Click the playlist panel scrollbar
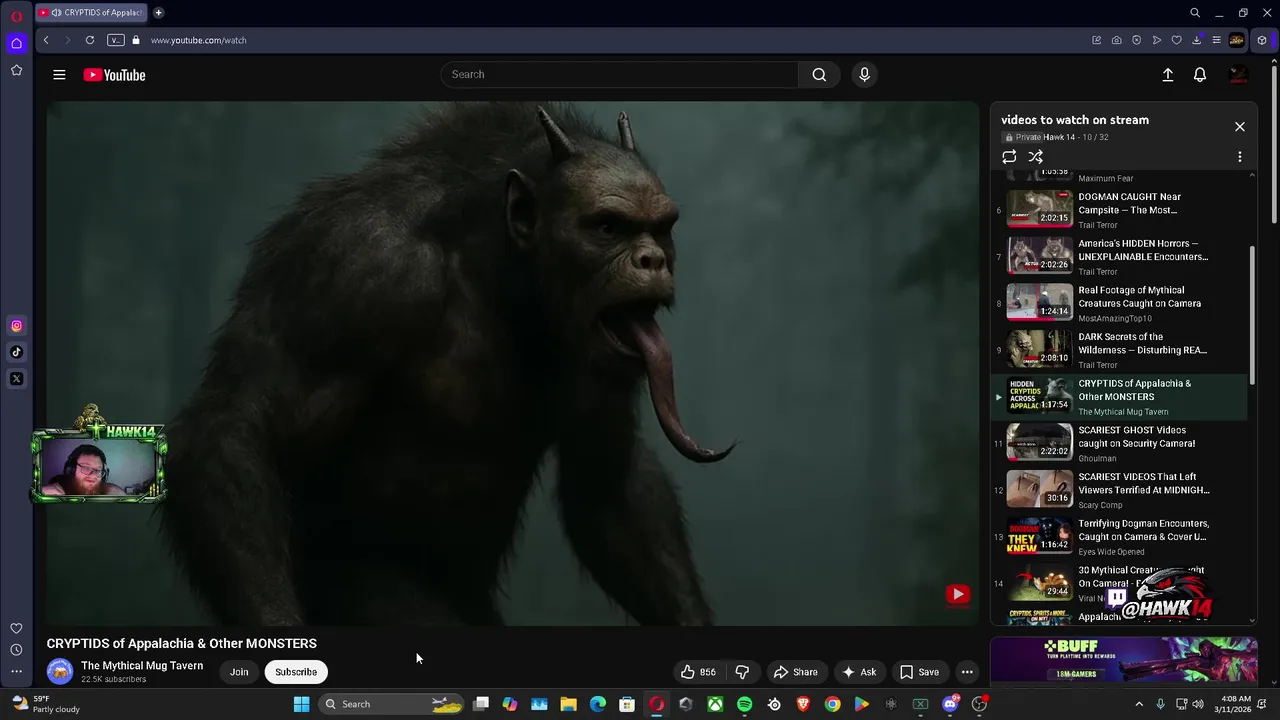 [1252, 315]
